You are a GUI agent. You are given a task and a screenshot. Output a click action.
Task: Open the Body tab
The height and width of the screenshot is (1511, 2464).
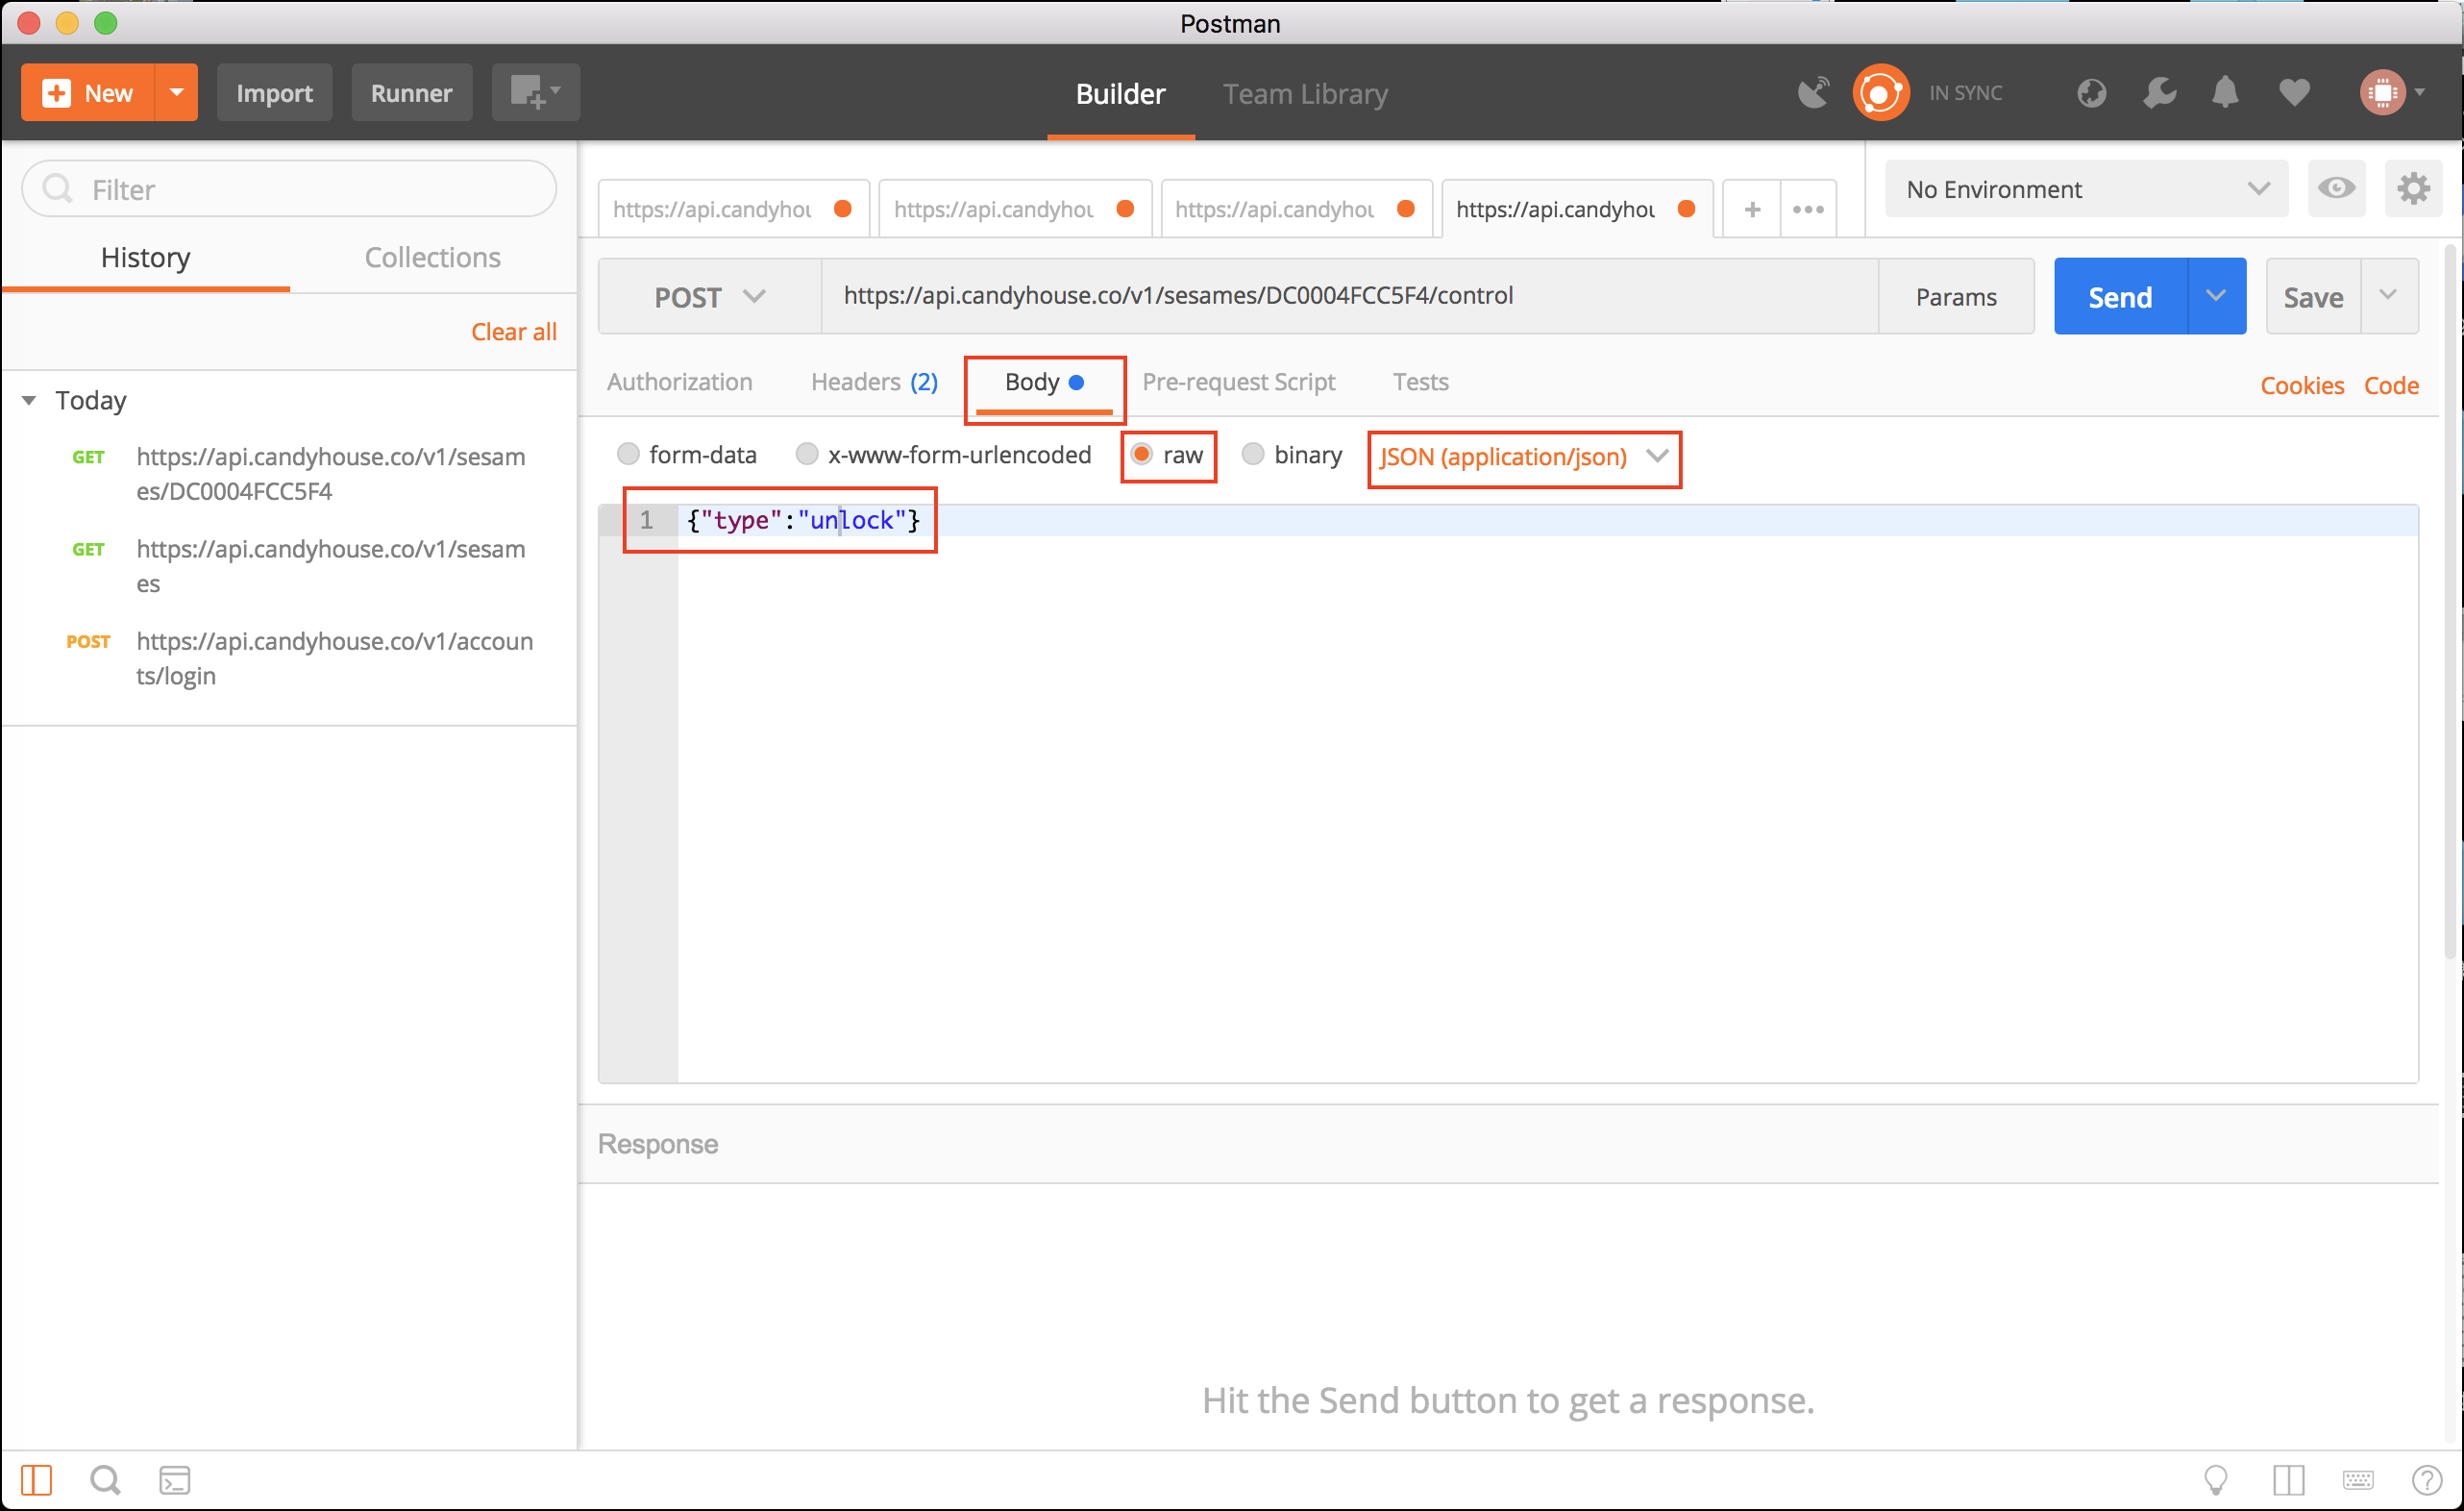[x=1044, y=383]
